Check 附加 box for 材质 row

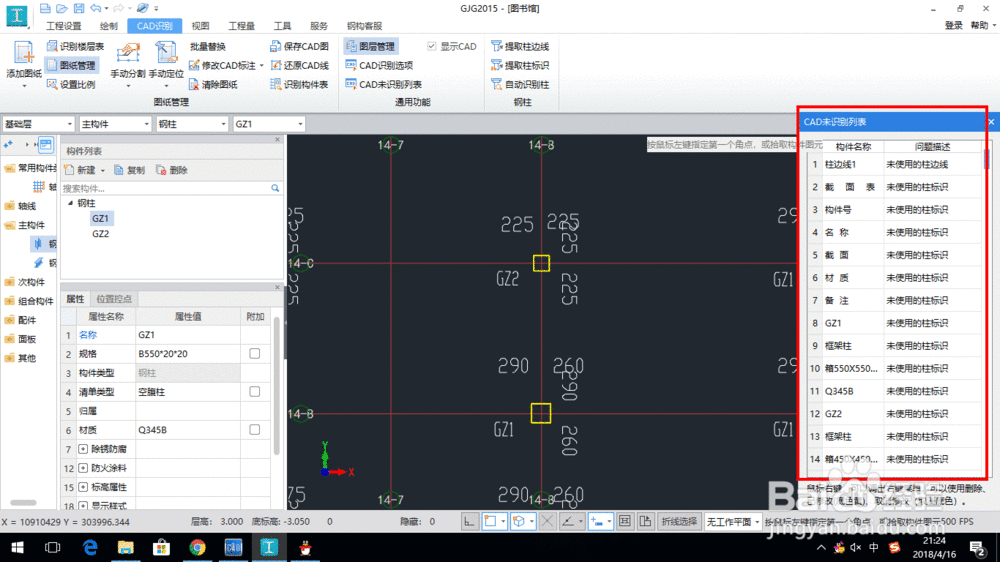[255, 430]
